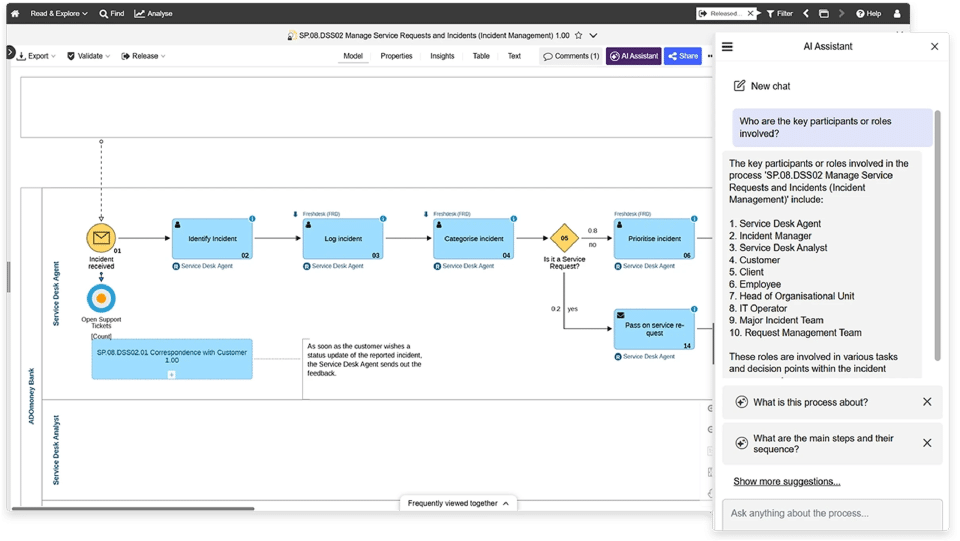Click info icon on Identify incident task

point(252,218)
